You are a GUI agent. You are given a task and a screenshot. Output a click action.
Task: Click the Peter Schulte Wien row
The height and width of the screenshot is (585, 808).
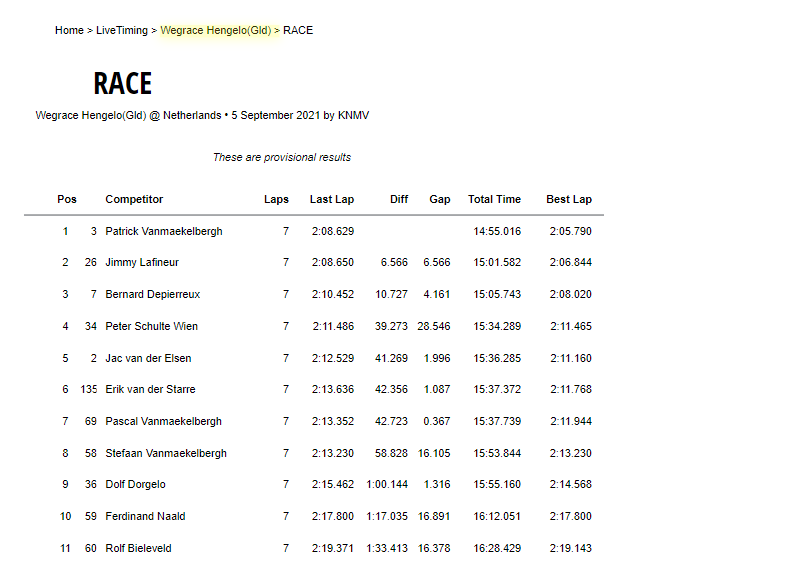click(153, 326)
